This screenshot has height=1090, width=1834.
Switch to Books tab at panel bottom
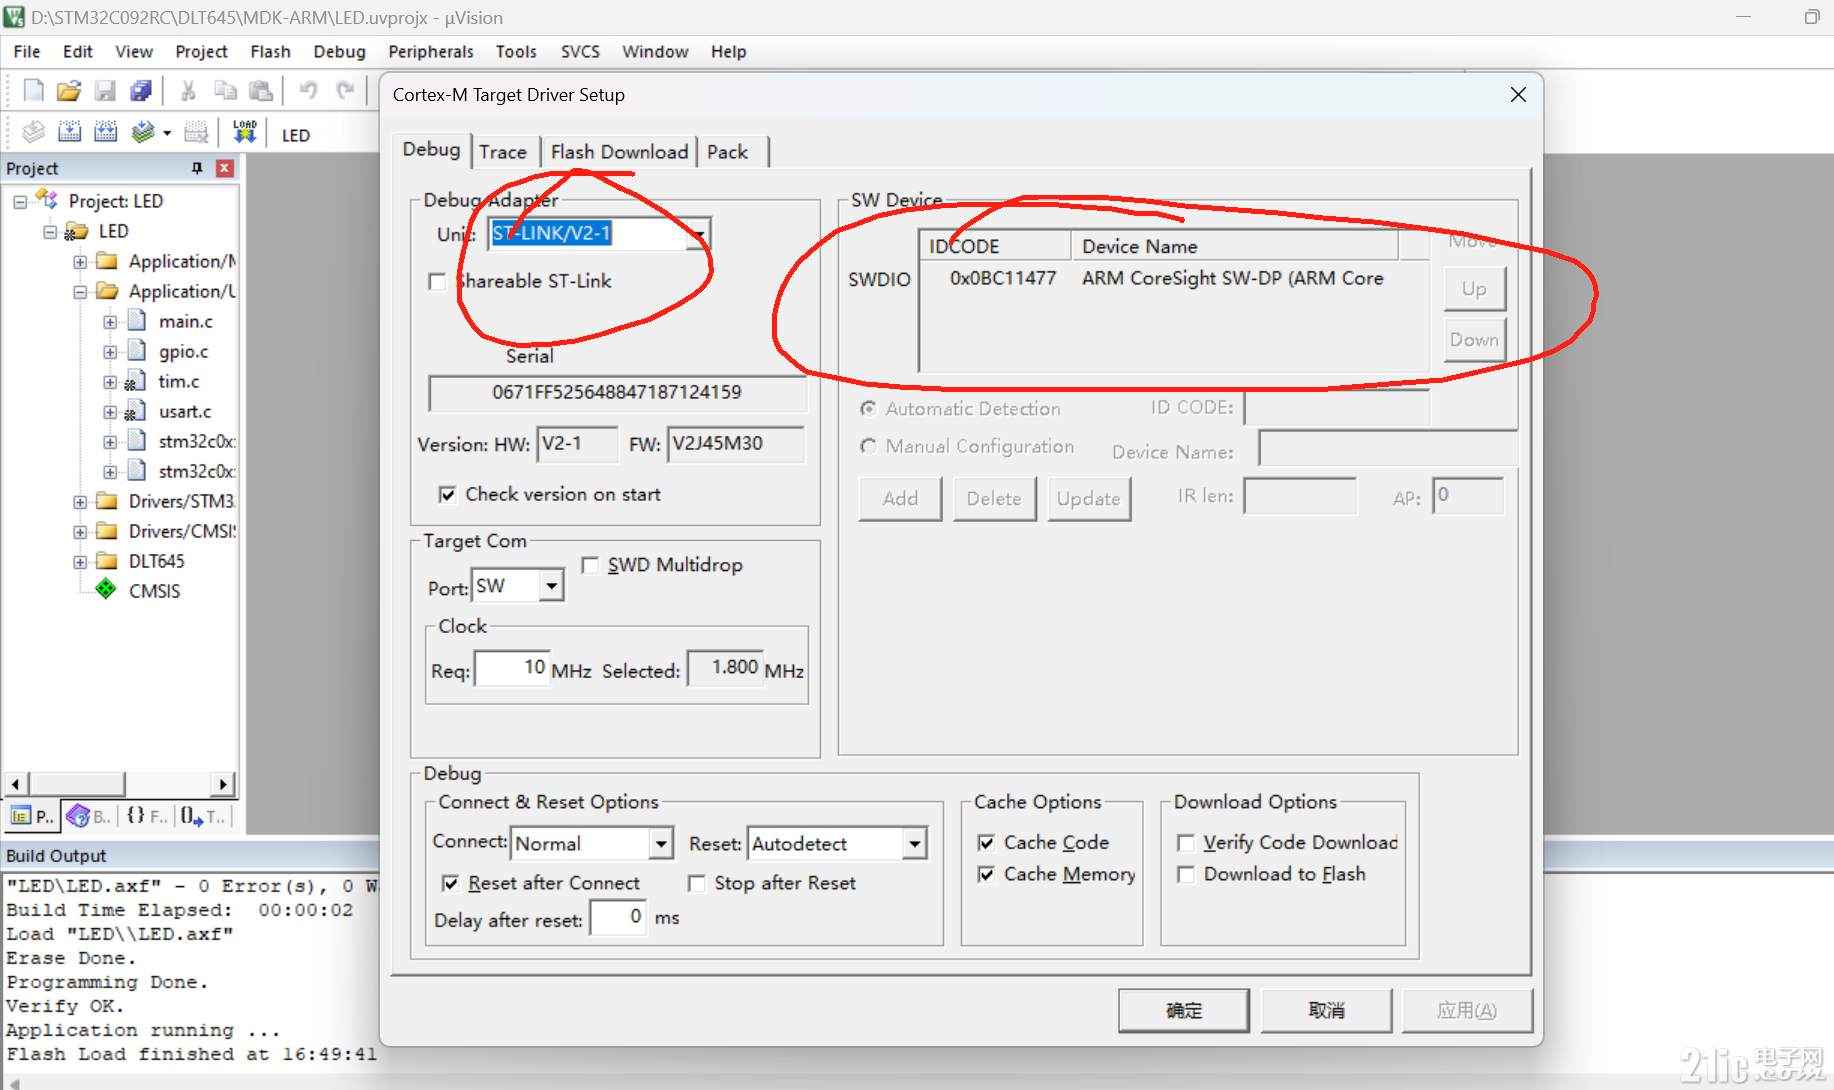click(x=89, y=816)
